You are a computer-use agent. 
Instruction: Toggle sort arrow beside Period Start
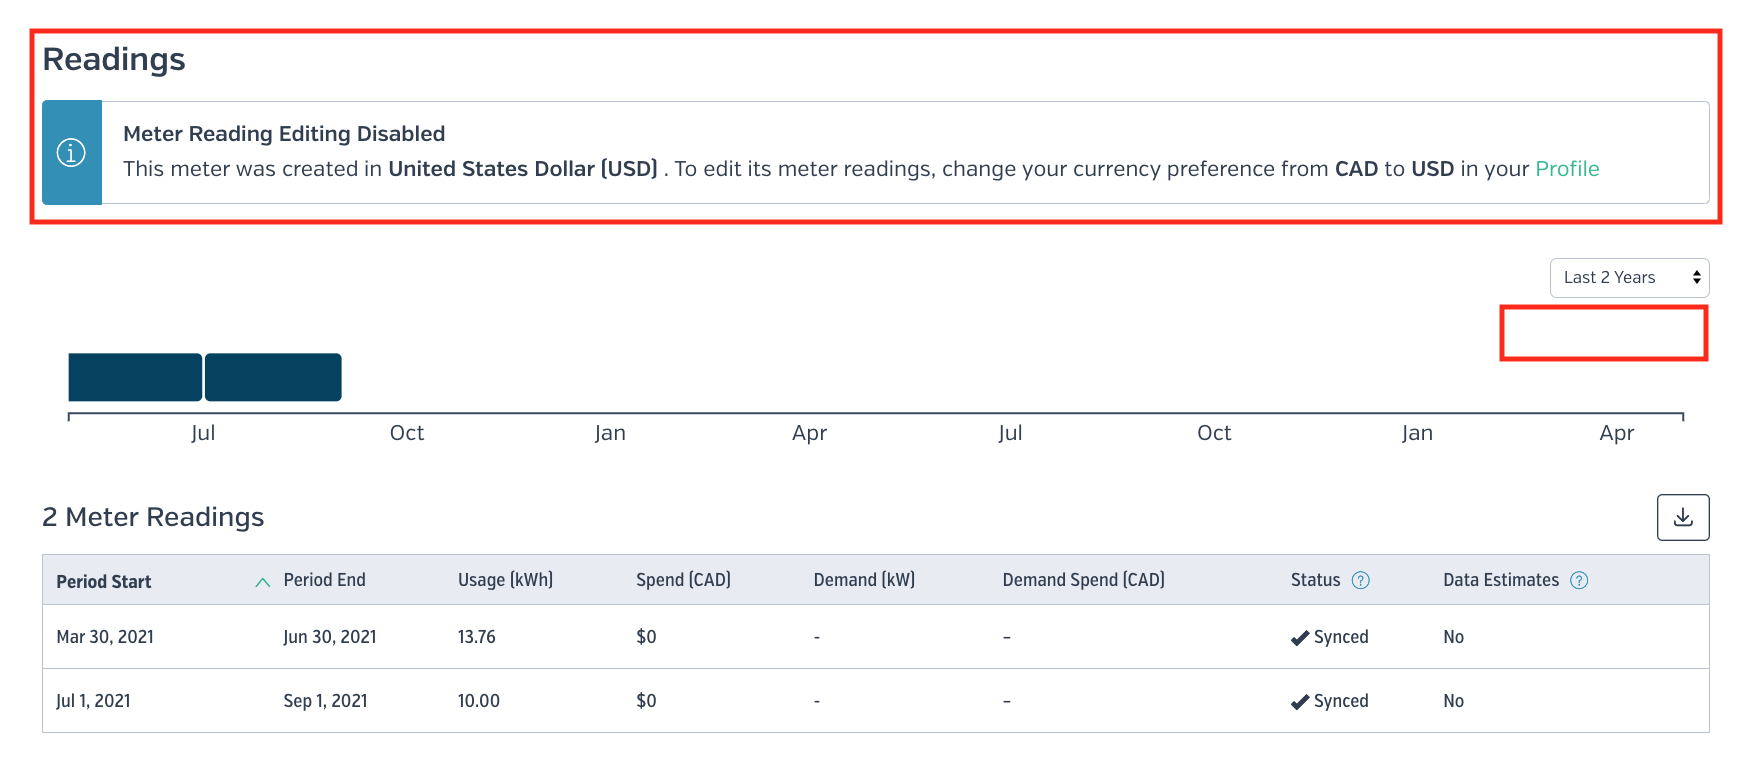pyautogui.click(x=263, y=582)
